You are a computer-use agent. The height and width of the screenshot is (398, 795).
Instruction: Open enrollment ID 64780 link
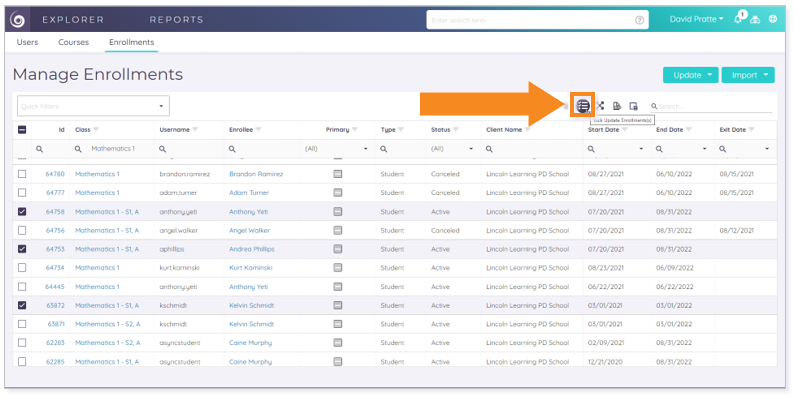tap(55, 174)
